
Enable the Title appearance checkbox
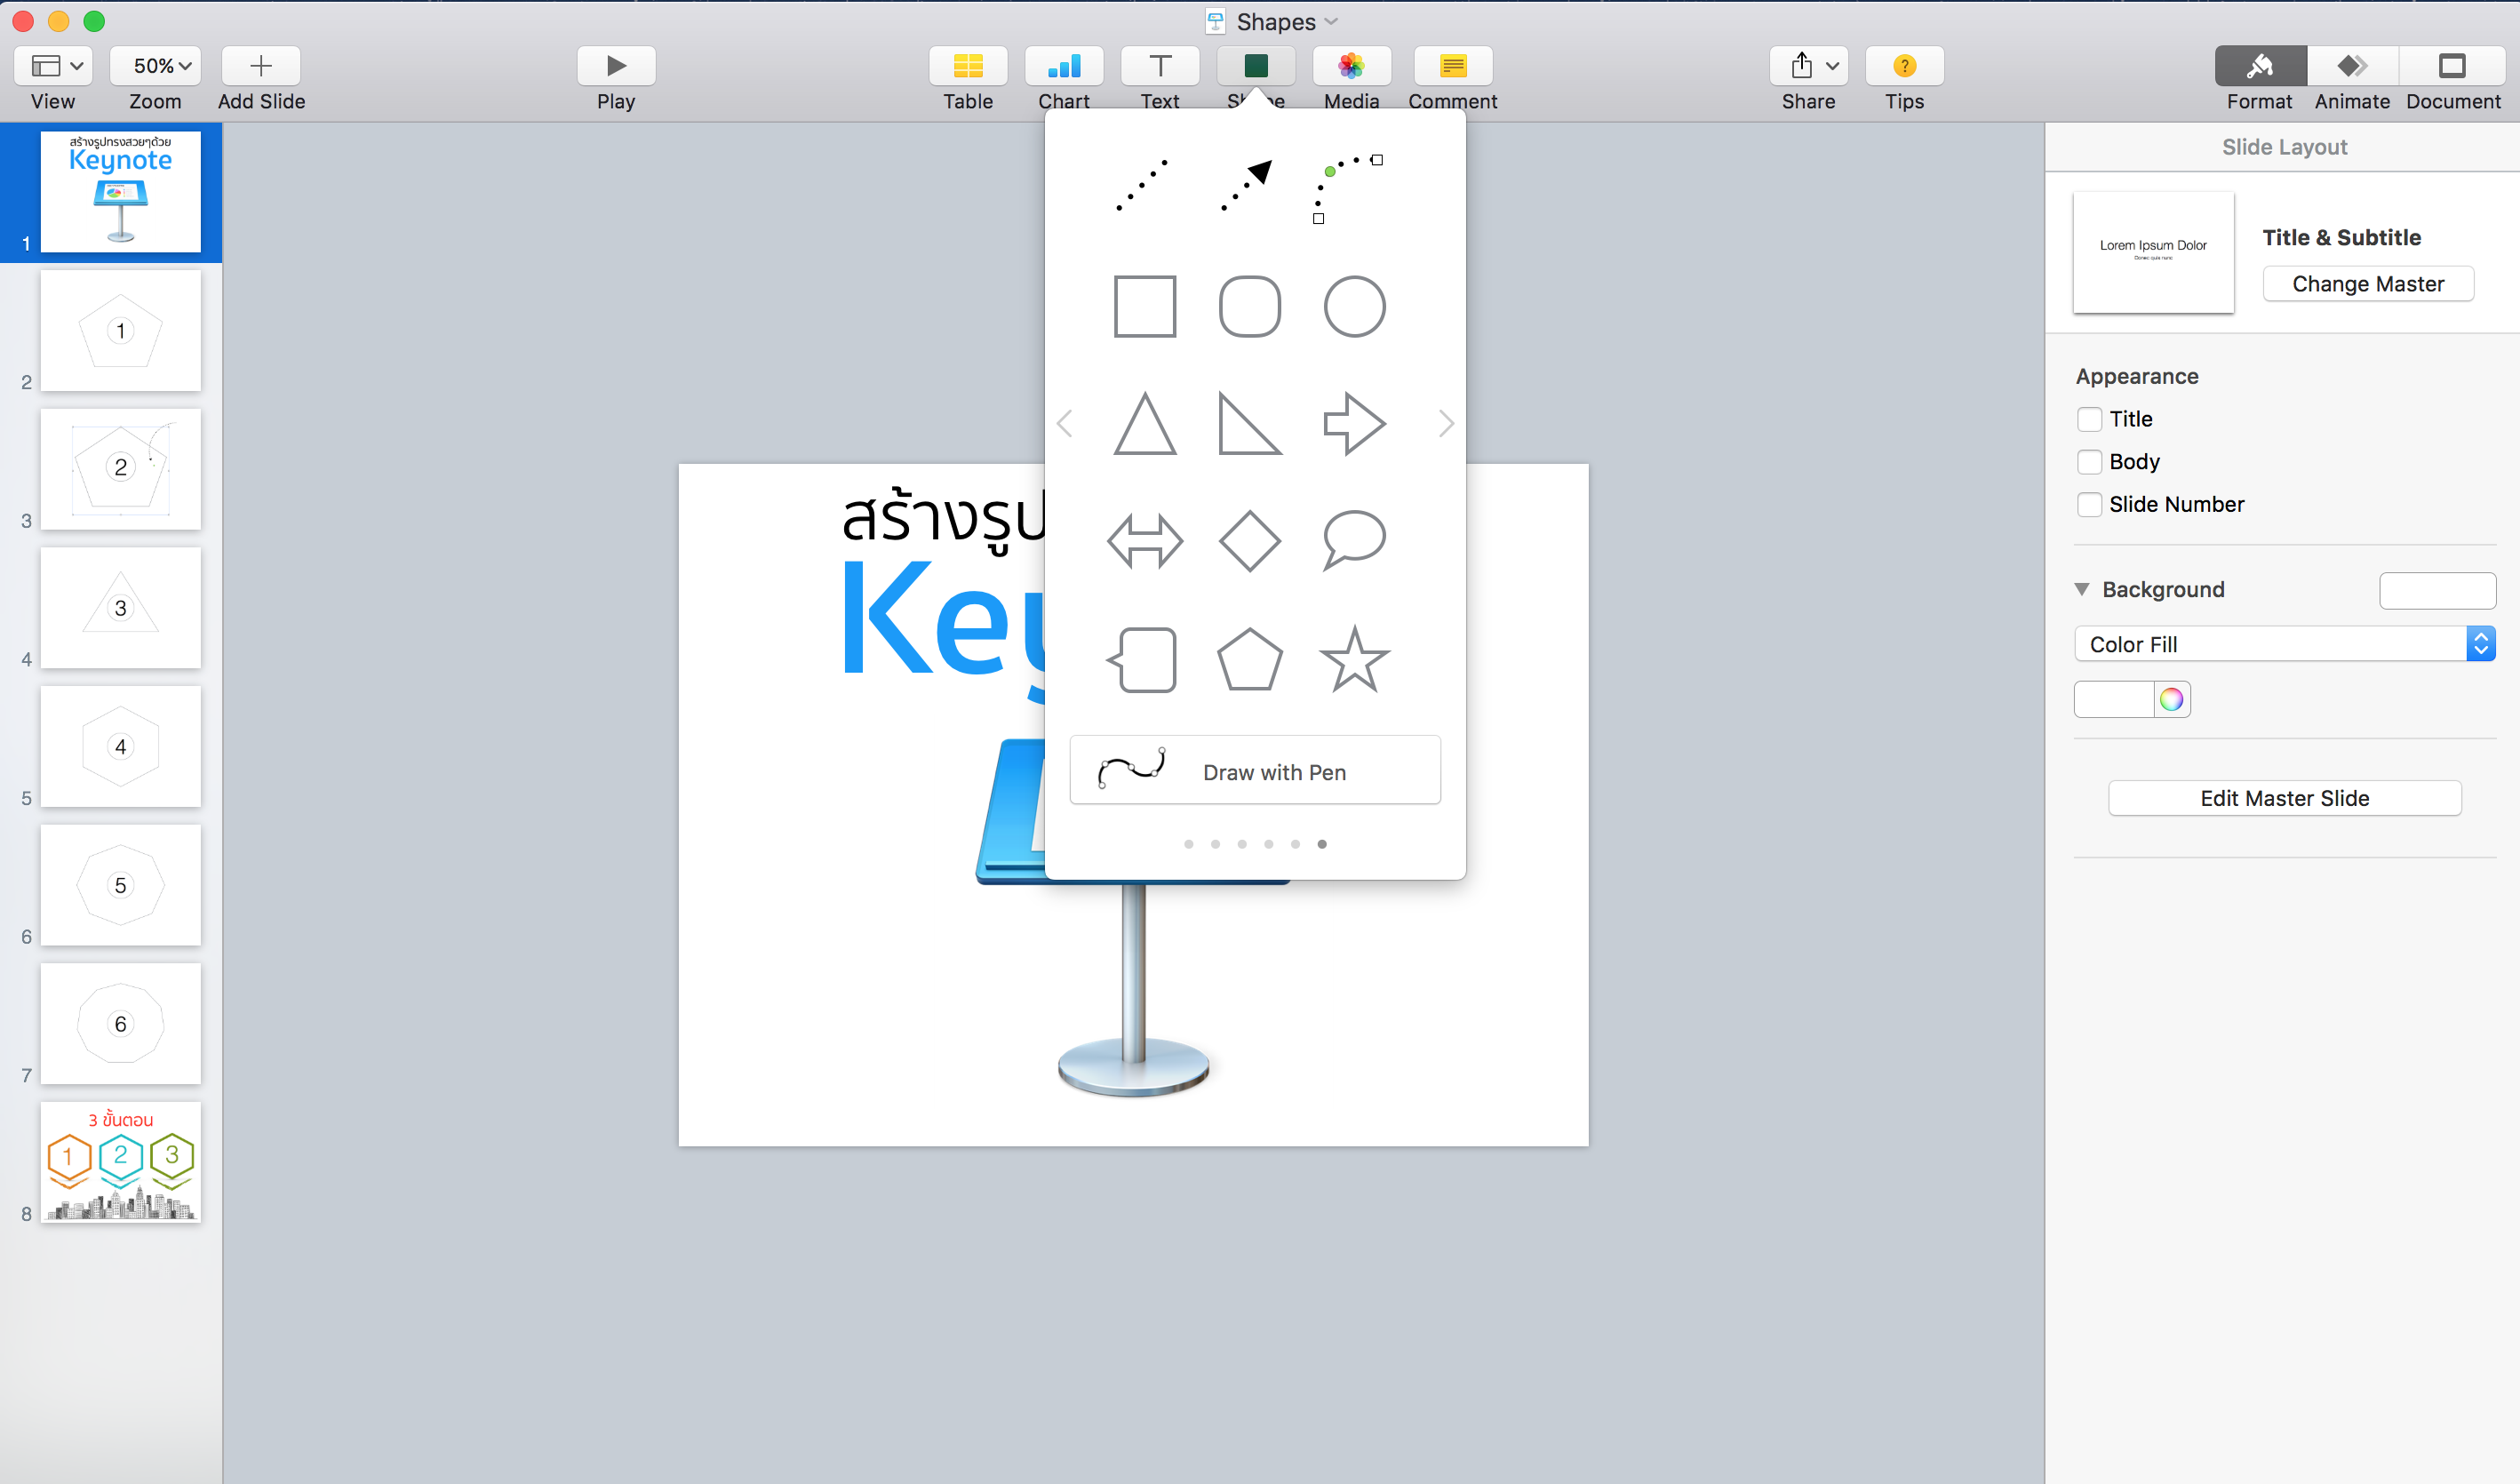tap(2090, 419)
